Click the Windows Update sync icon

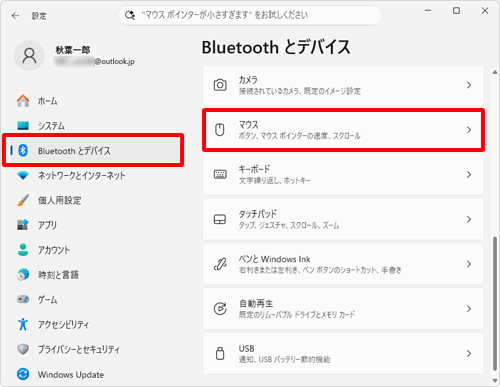coord(23,374)
